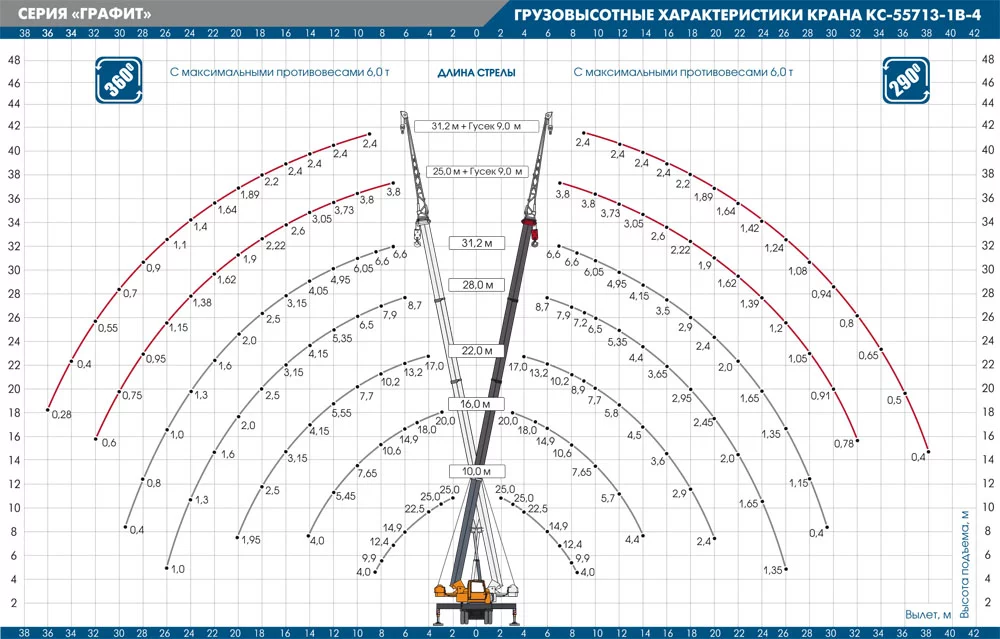This screenshot has width=1000, height=639.
Task: Click the 8,9 load value
Action: 578,390
